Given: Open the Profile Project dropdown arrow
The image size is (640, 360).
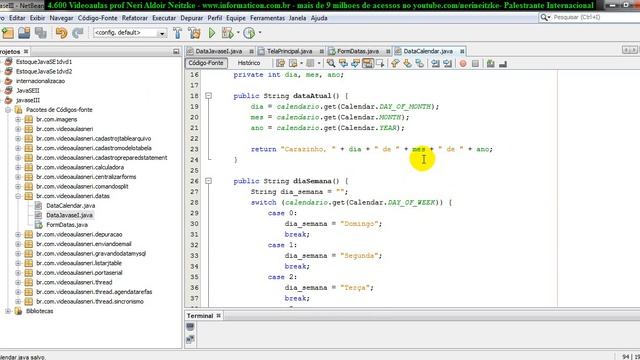Looking at the screenshot, I should (x=260, y=33).
